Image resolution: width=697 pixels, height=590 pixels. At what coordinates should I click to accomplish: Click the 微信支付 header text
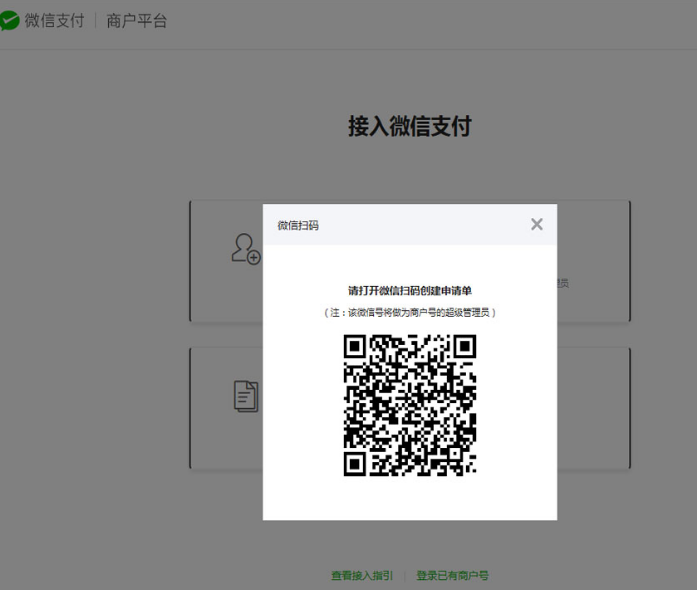coord(54,20)
